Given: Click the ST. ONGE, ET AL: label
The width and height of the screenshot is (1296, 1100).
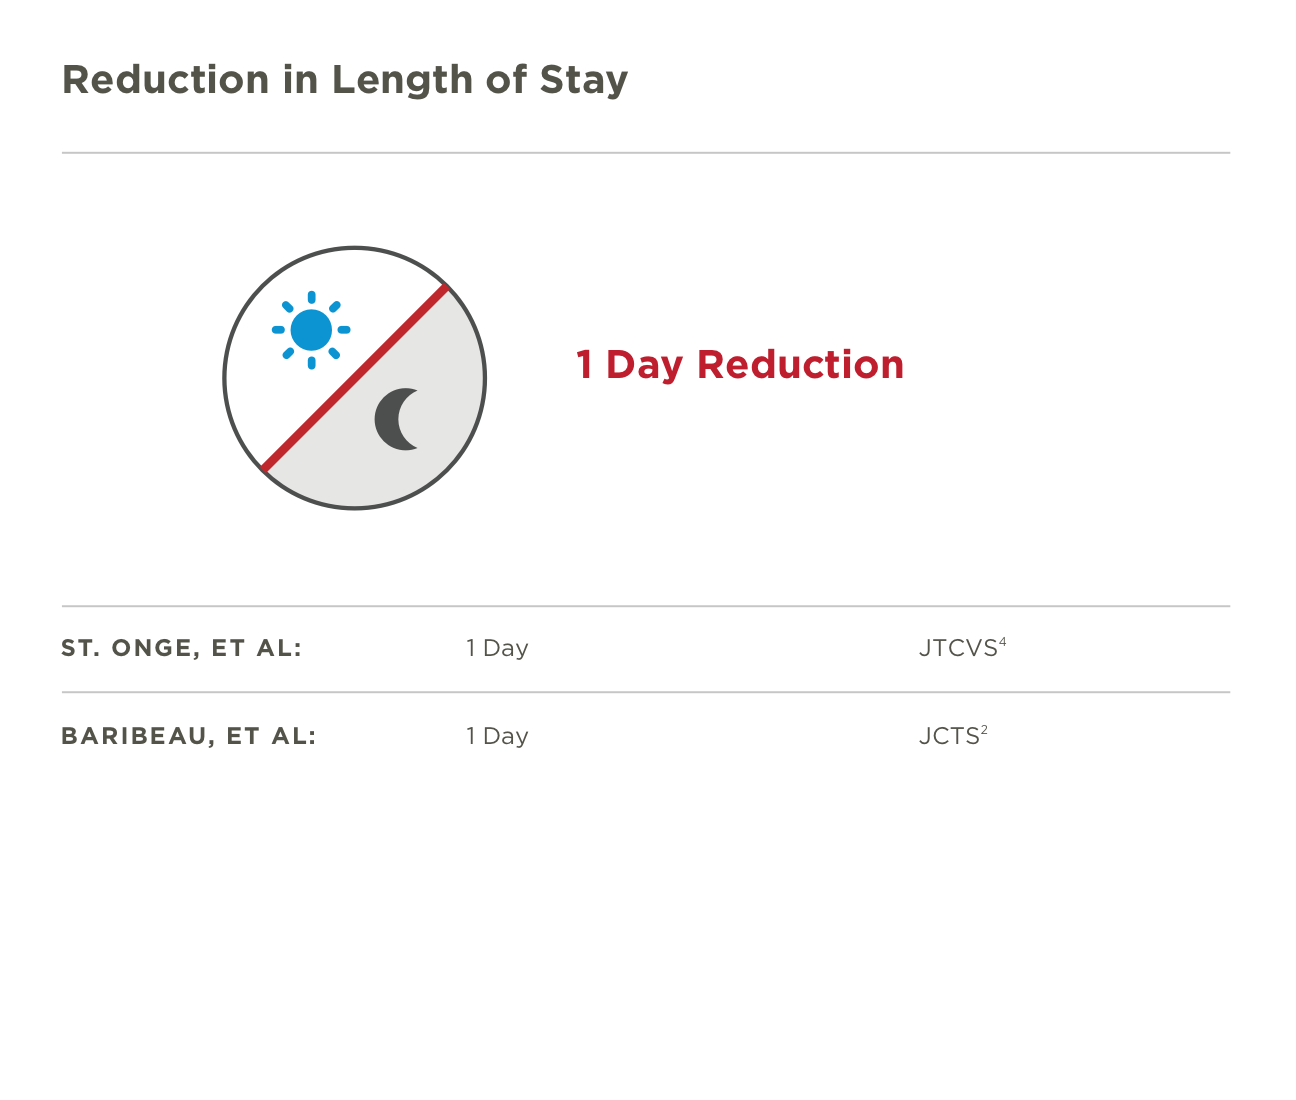Looking at the screenshot, I should (x=182, y=648).
